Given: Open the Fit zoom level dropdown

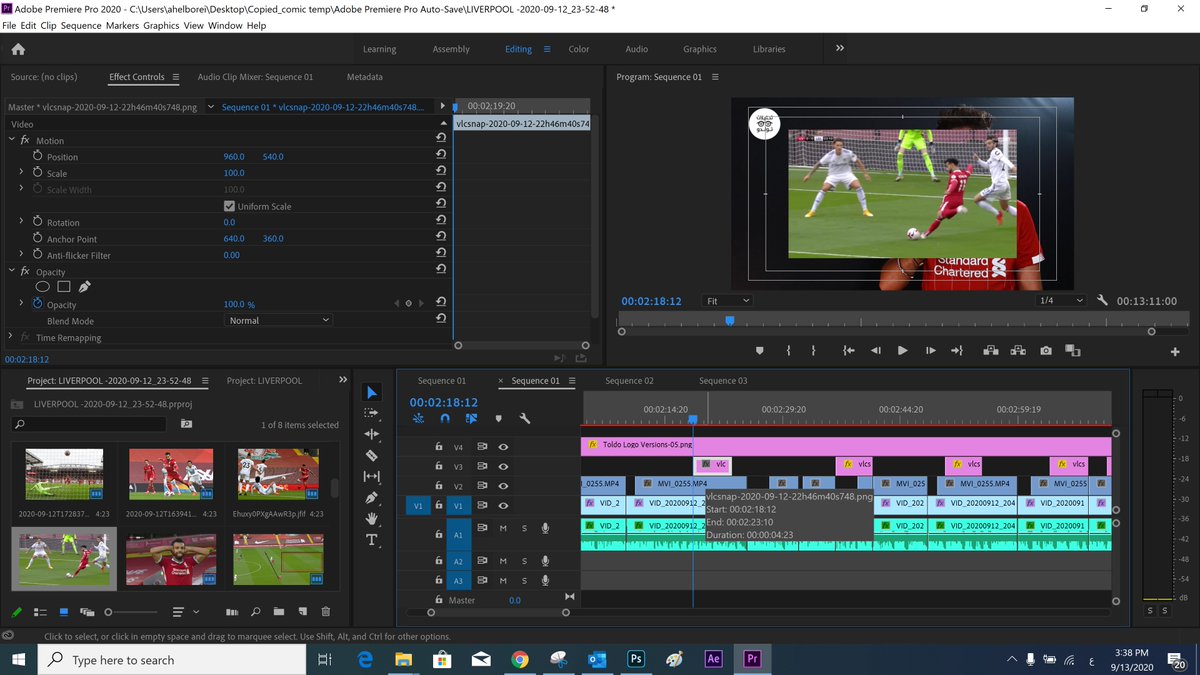Looking at the screenshot, I should [x=725, y=300].
